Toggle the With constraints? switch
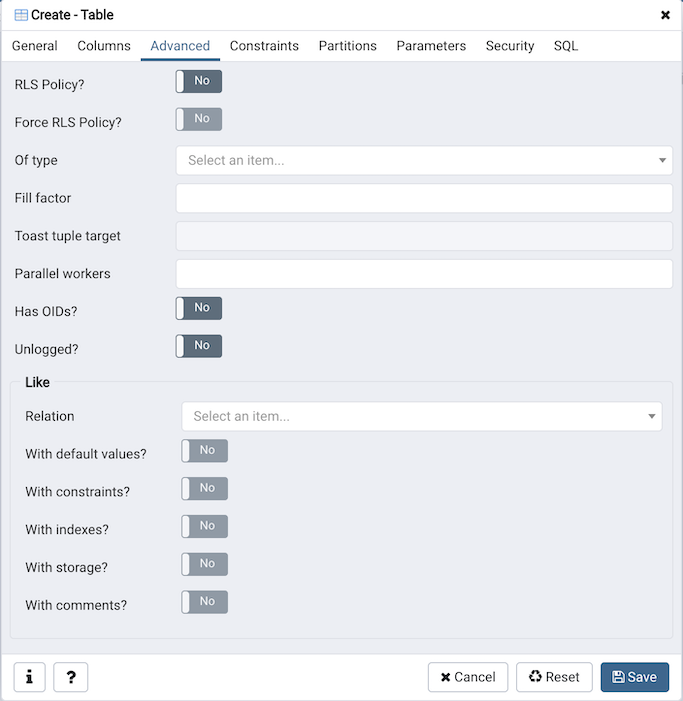 coord(204,488)
